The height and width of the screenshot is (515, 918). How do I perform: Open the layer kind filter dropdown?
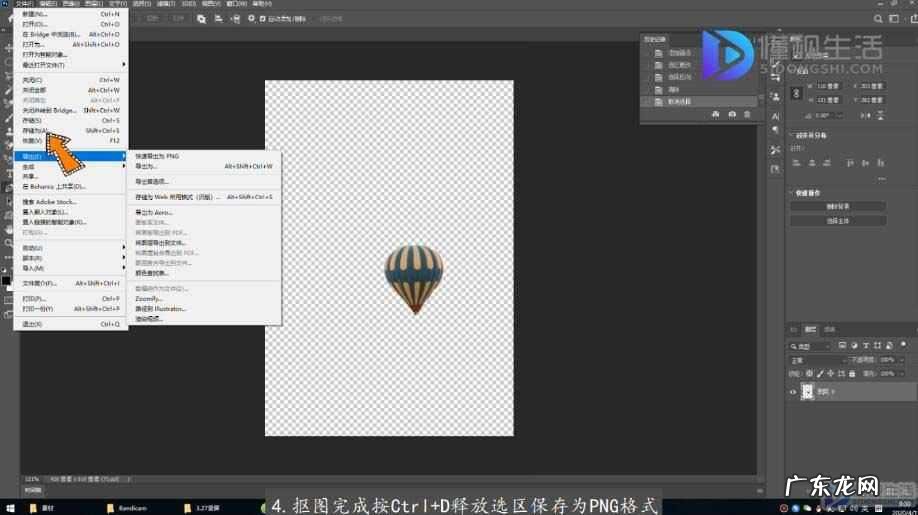coord(814,344)
